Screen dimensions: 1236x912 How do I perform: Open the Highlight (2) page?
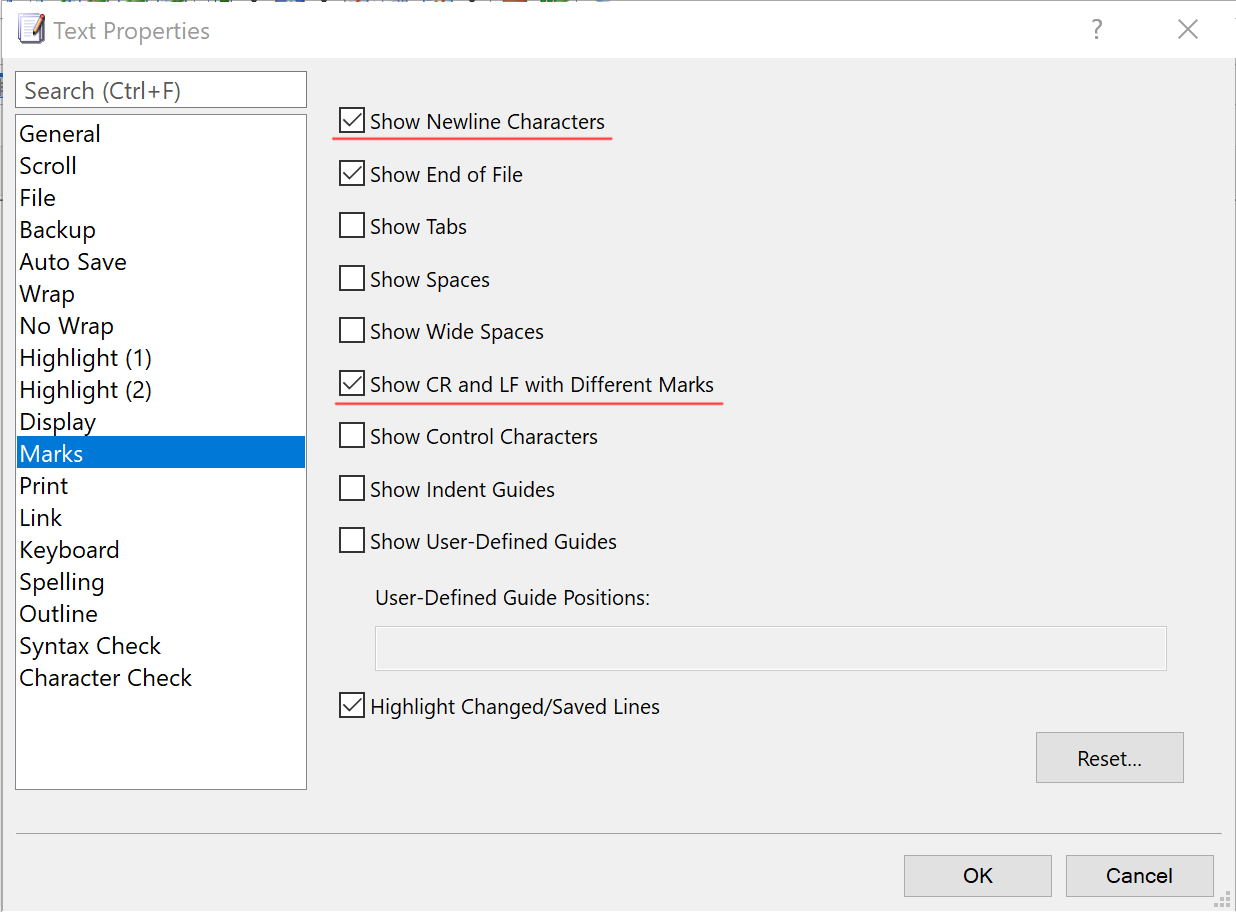[161, 390]
